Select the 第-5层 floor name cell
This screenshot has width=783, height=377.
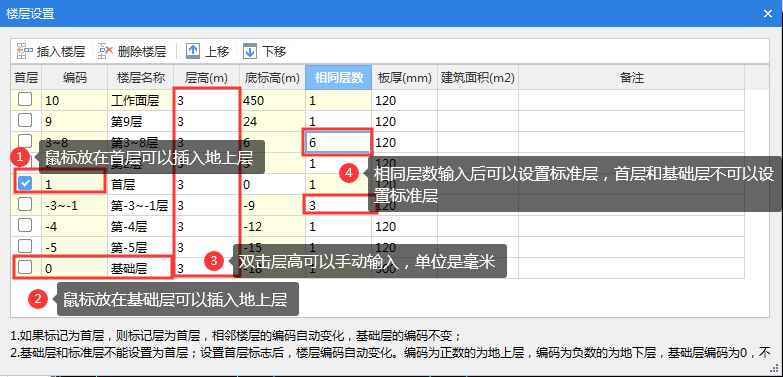pyautogui.click(x=140, y=247)
